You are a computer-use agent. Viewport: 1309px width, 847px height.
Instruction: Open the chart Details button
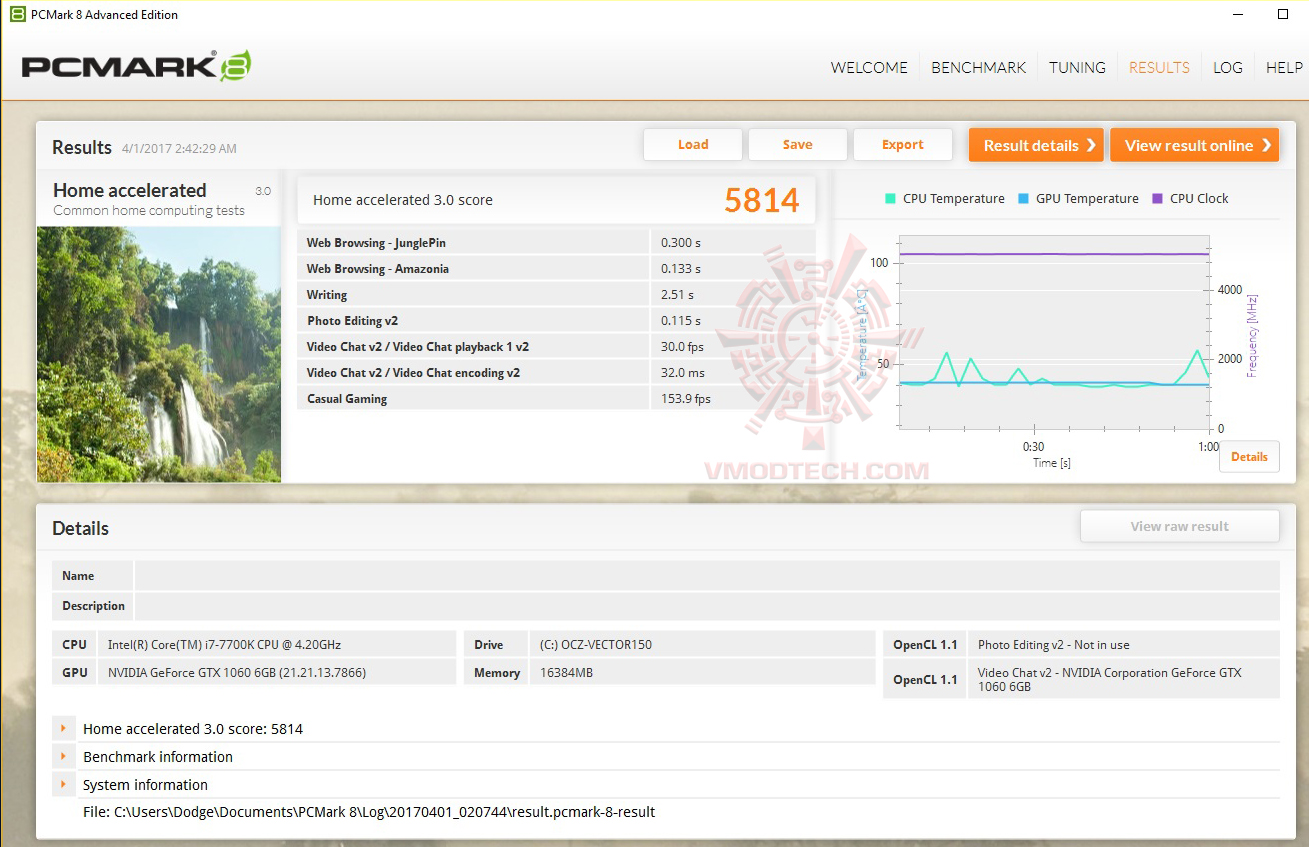click(1249, 457)
